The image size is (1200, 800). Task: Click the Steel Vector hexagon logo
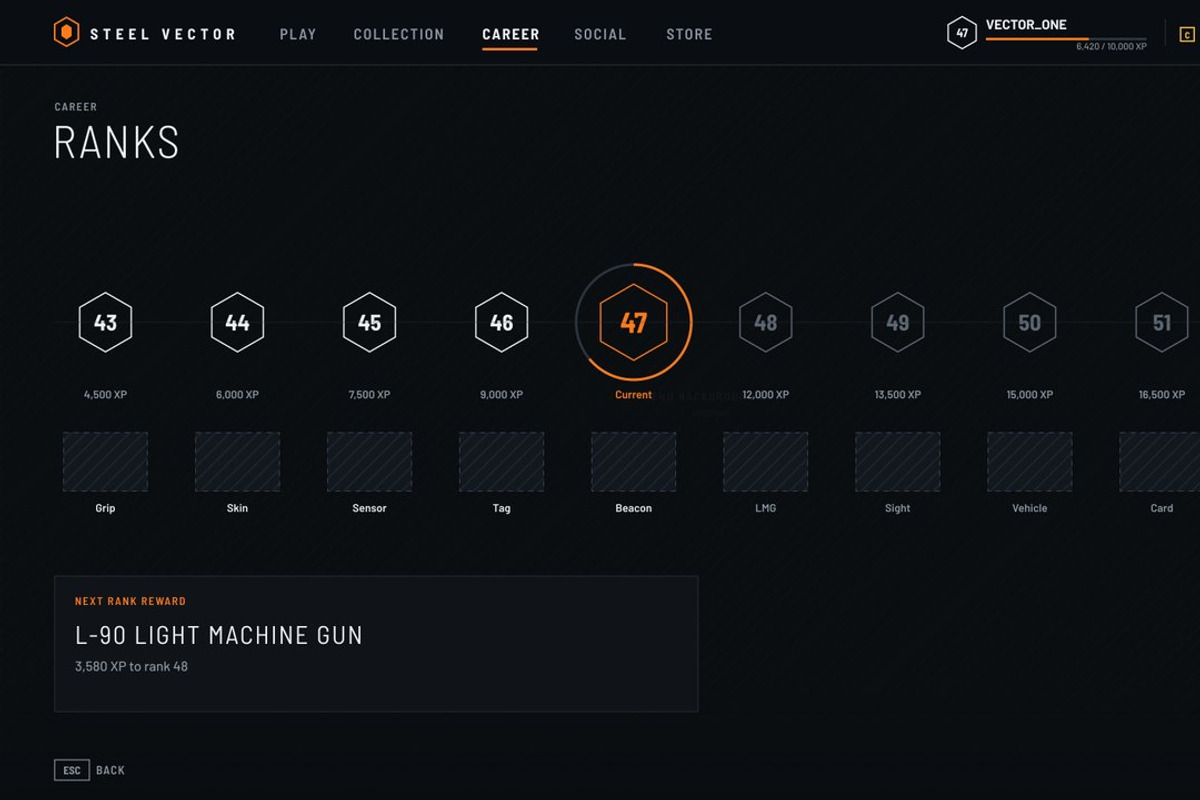(x=66, y=33)
